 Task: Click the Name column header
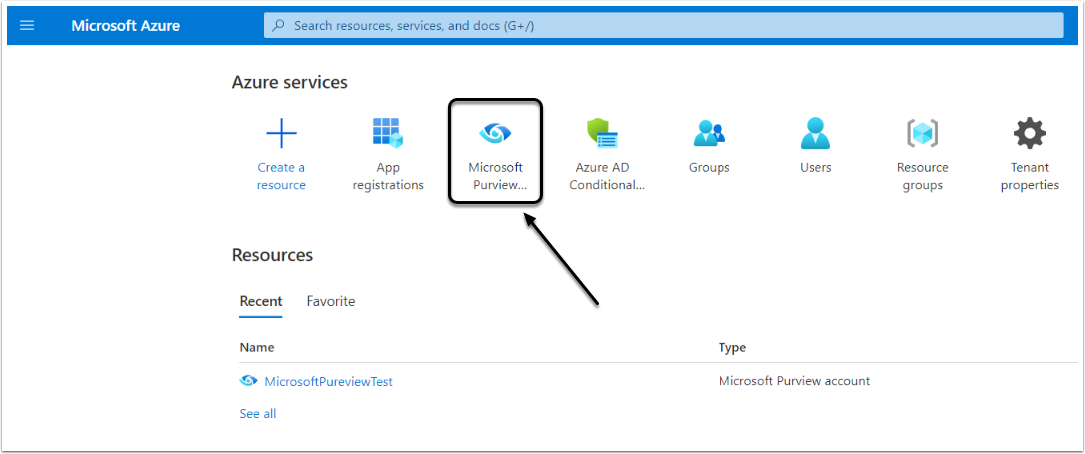pyautogui.click(x=257, y=347)
